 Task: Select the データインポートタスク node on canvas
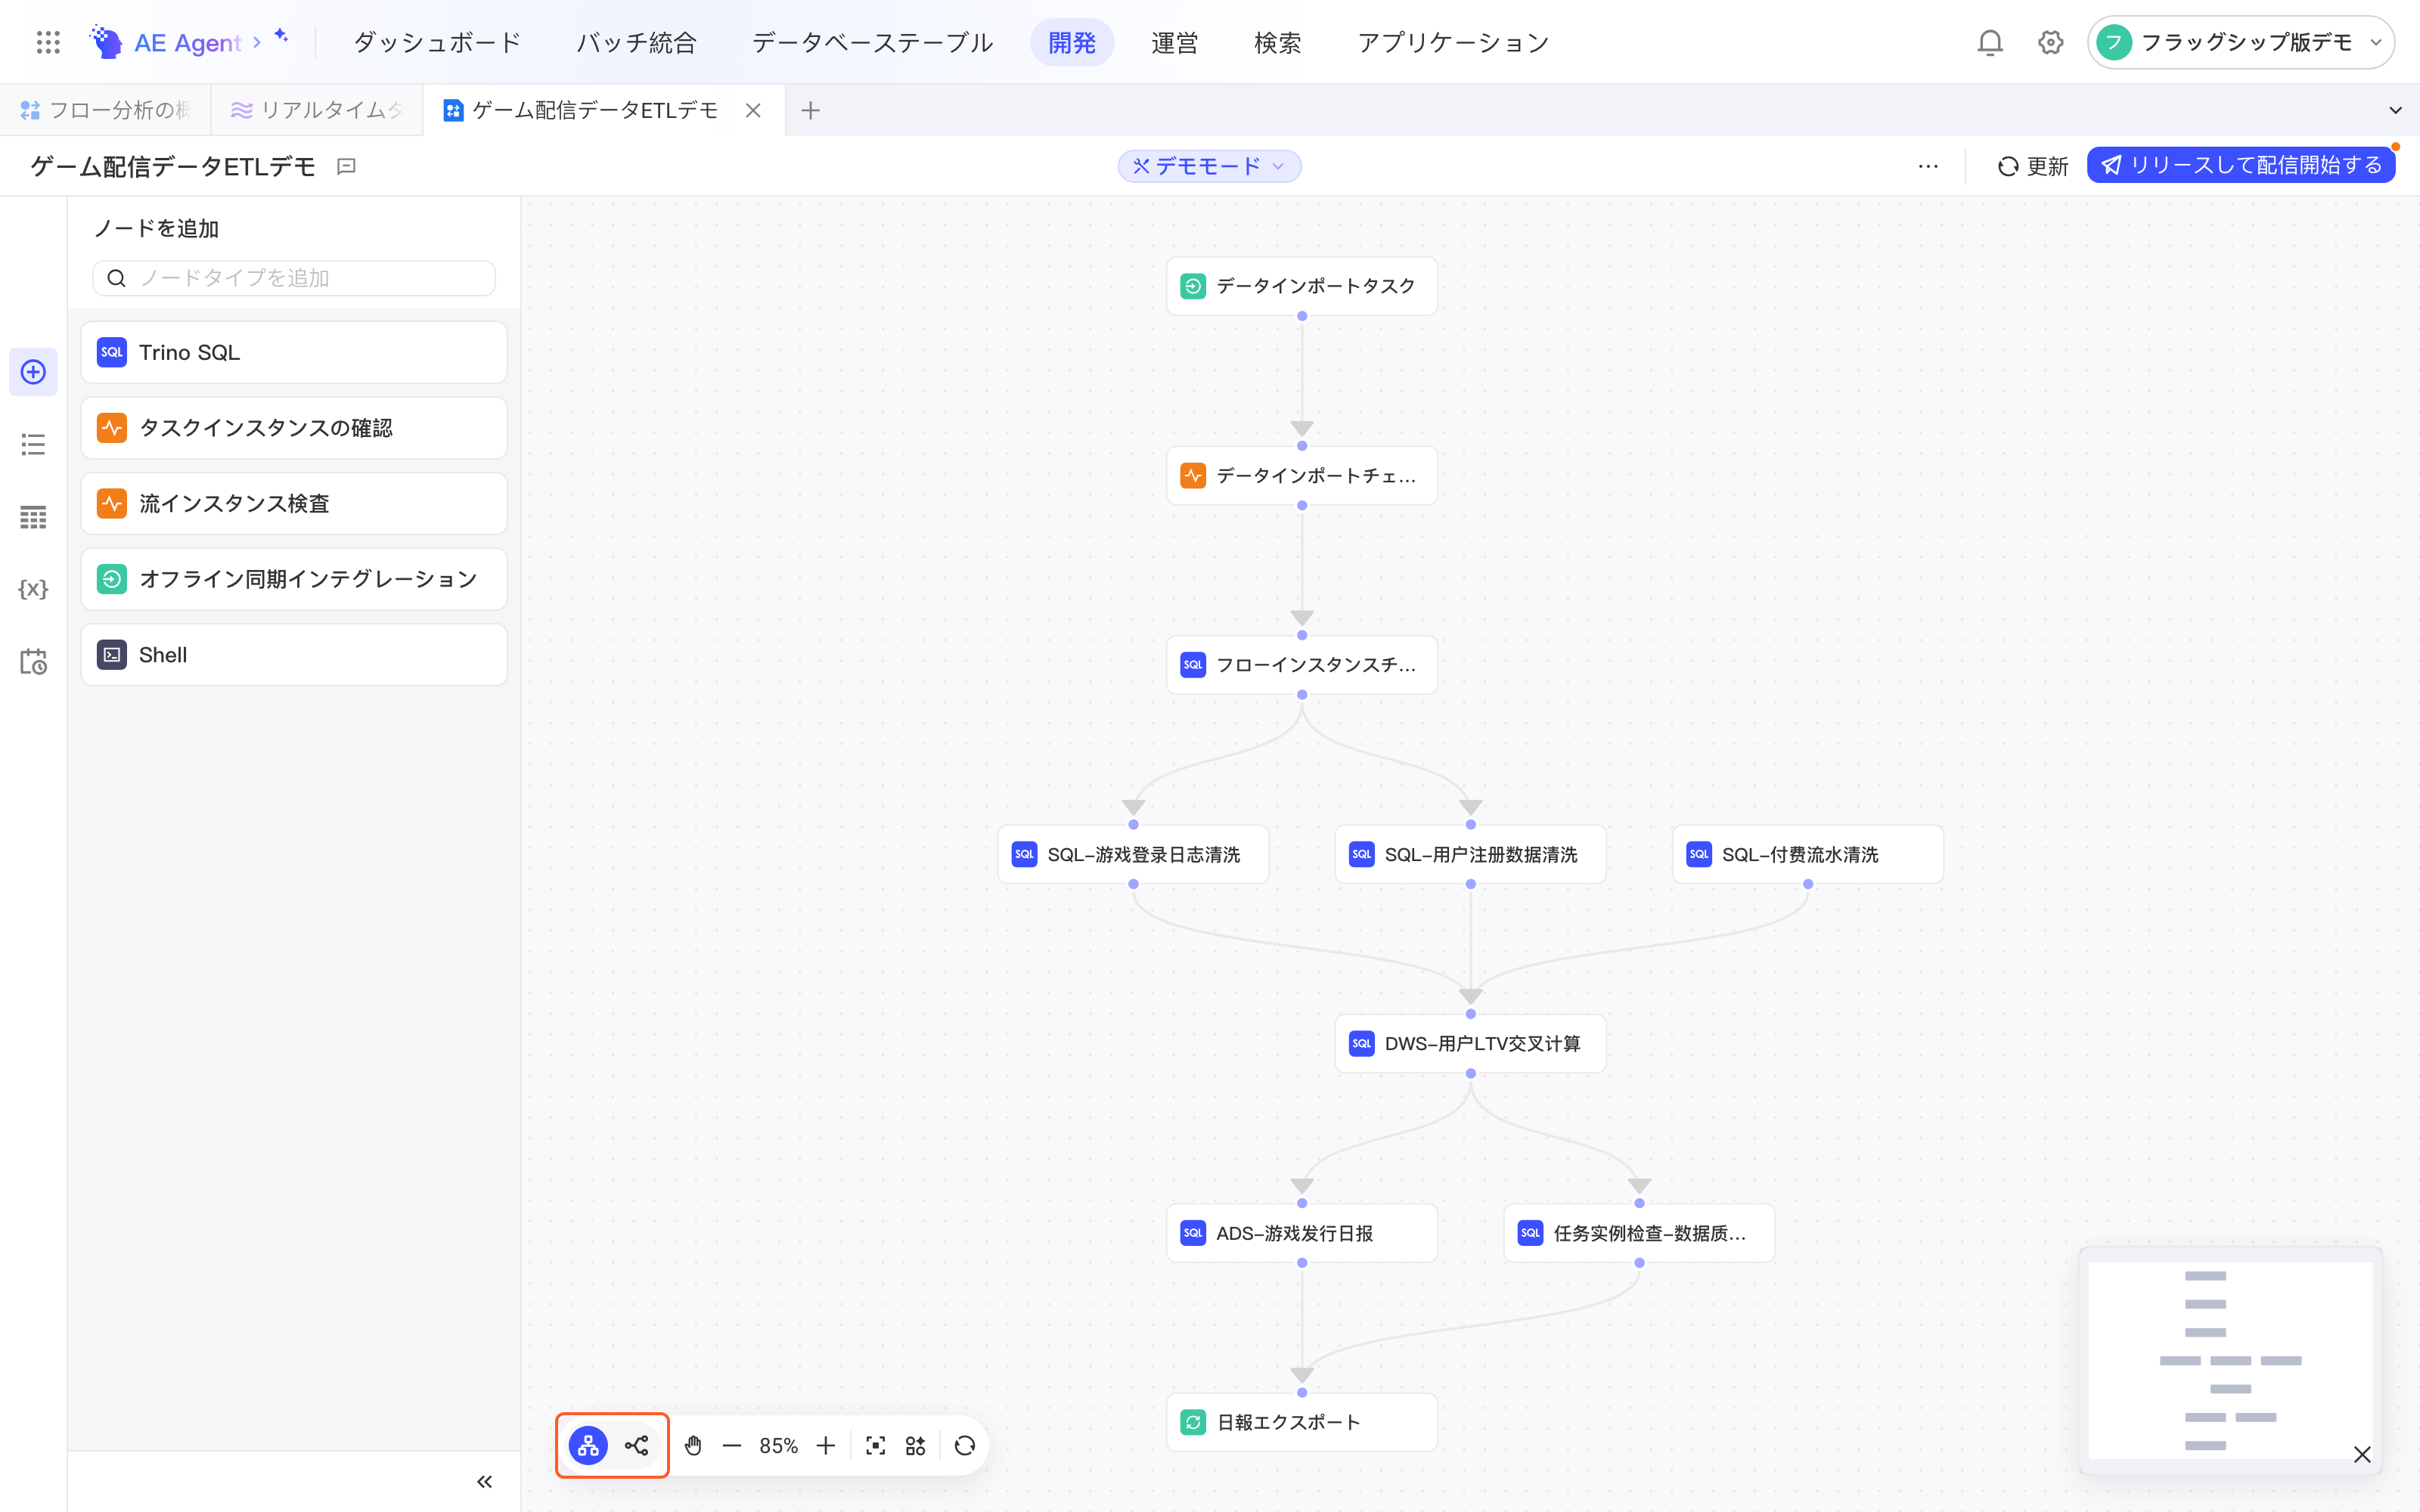tap(1301, 286)
